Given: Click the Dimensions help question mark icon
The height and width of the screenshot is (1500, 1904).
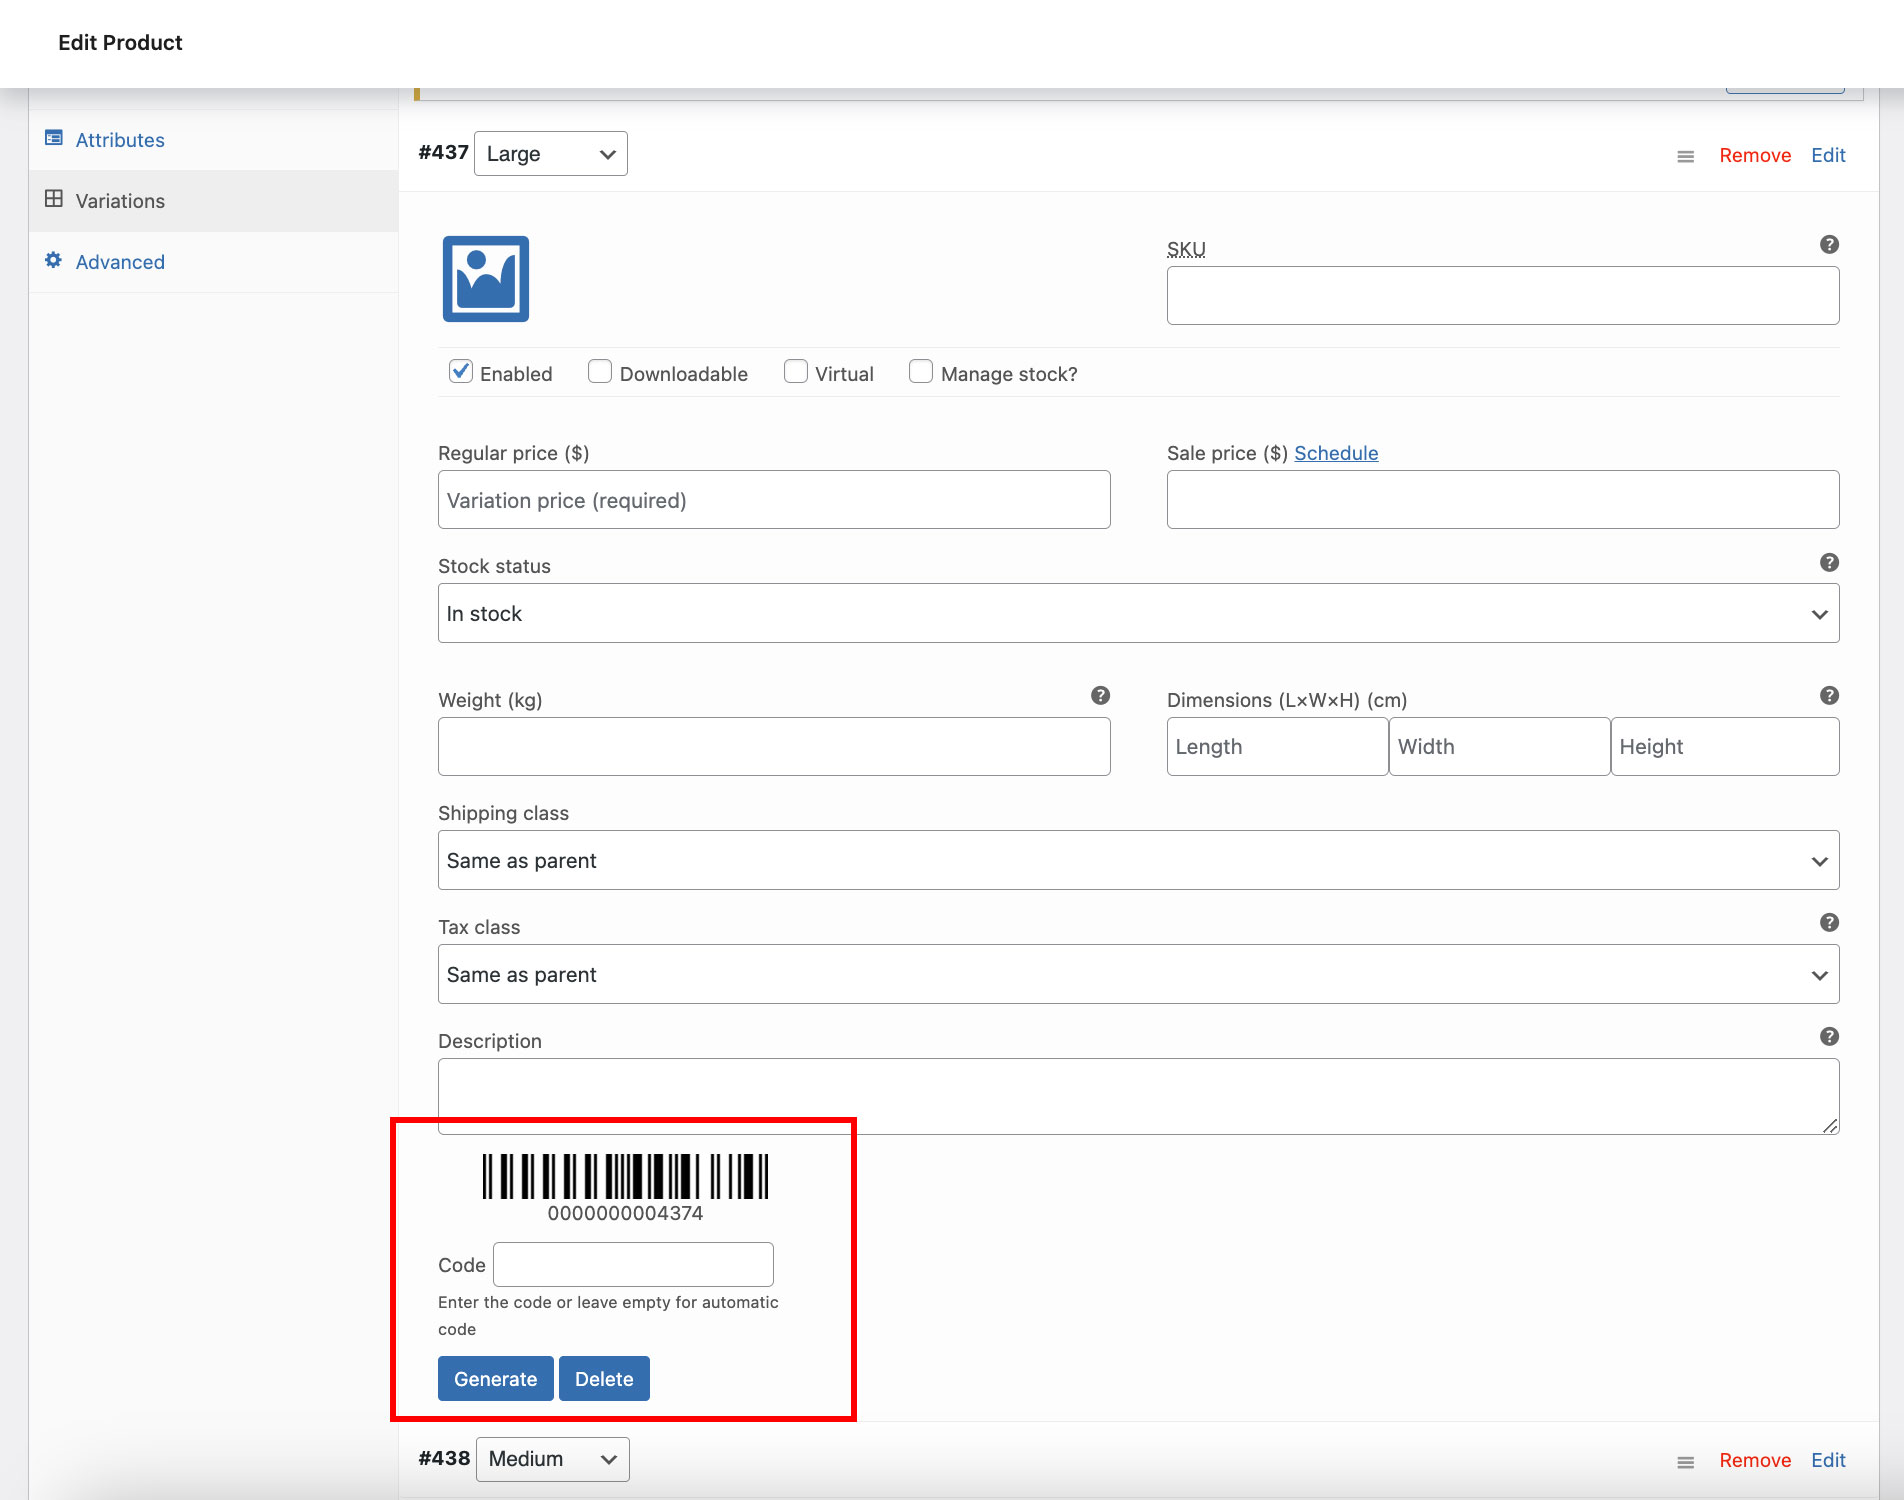Looking at the screenshot, I should [x=1829, y=696].
